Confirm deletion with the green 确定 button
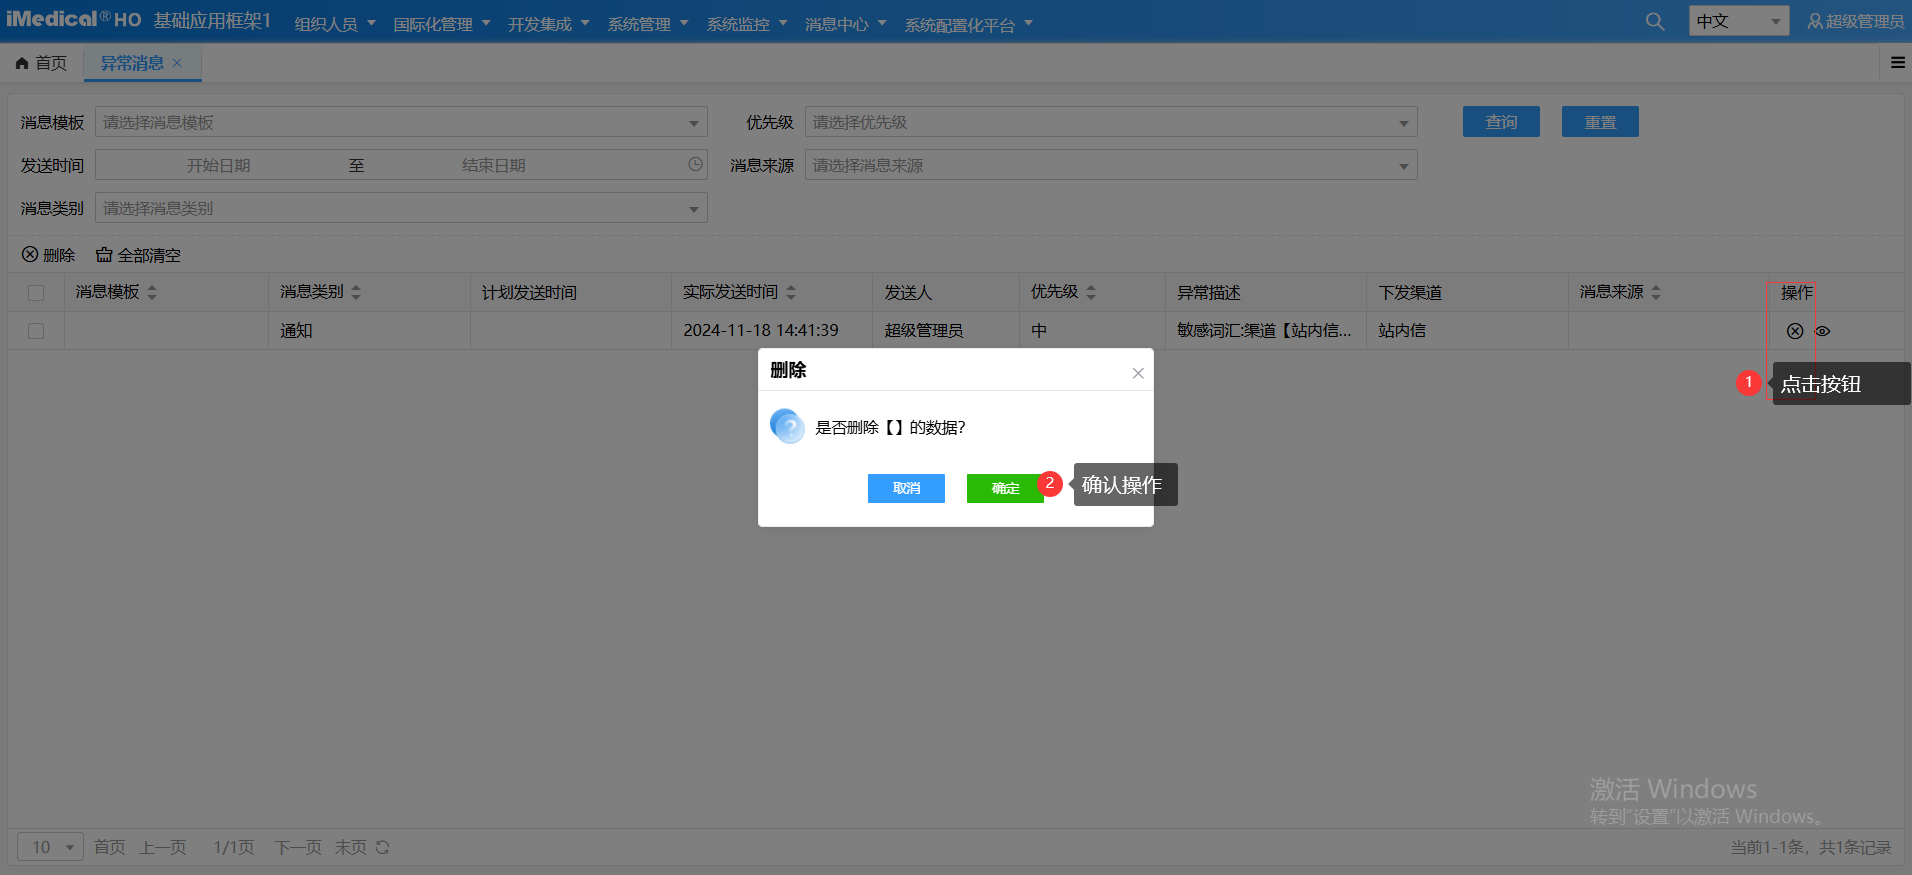This screenshot has width=1912, height=875. coord(1005,488)
